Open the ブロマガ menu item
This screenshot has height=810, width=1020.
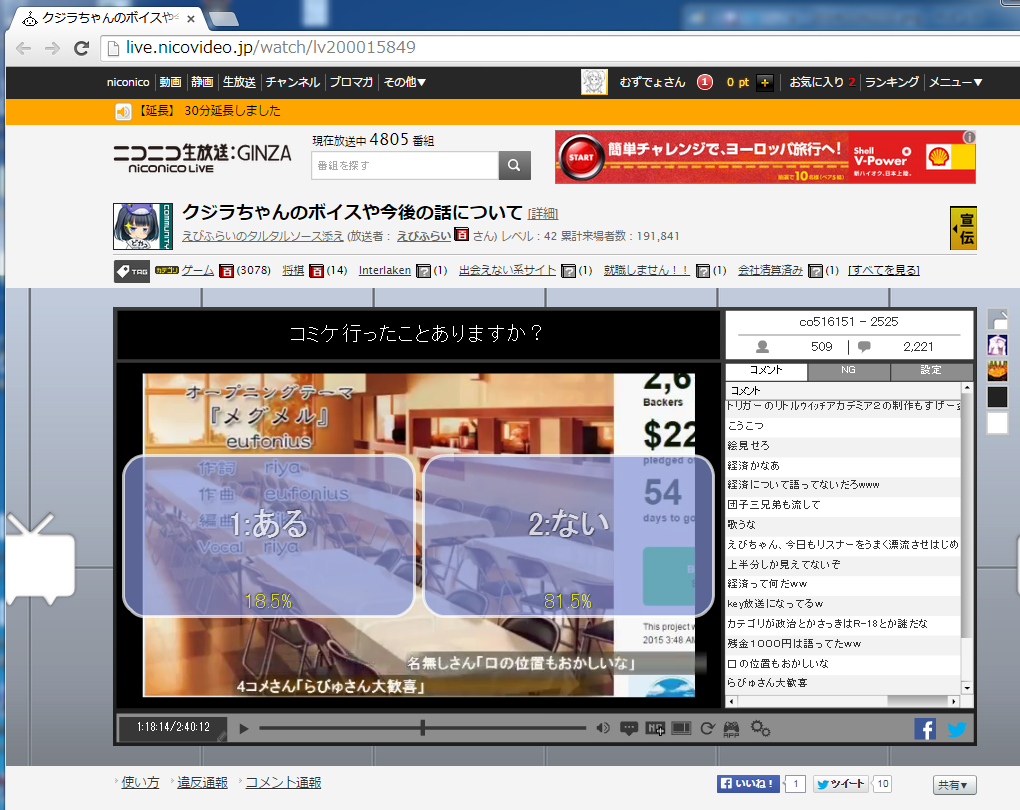(x=351, y=82)
